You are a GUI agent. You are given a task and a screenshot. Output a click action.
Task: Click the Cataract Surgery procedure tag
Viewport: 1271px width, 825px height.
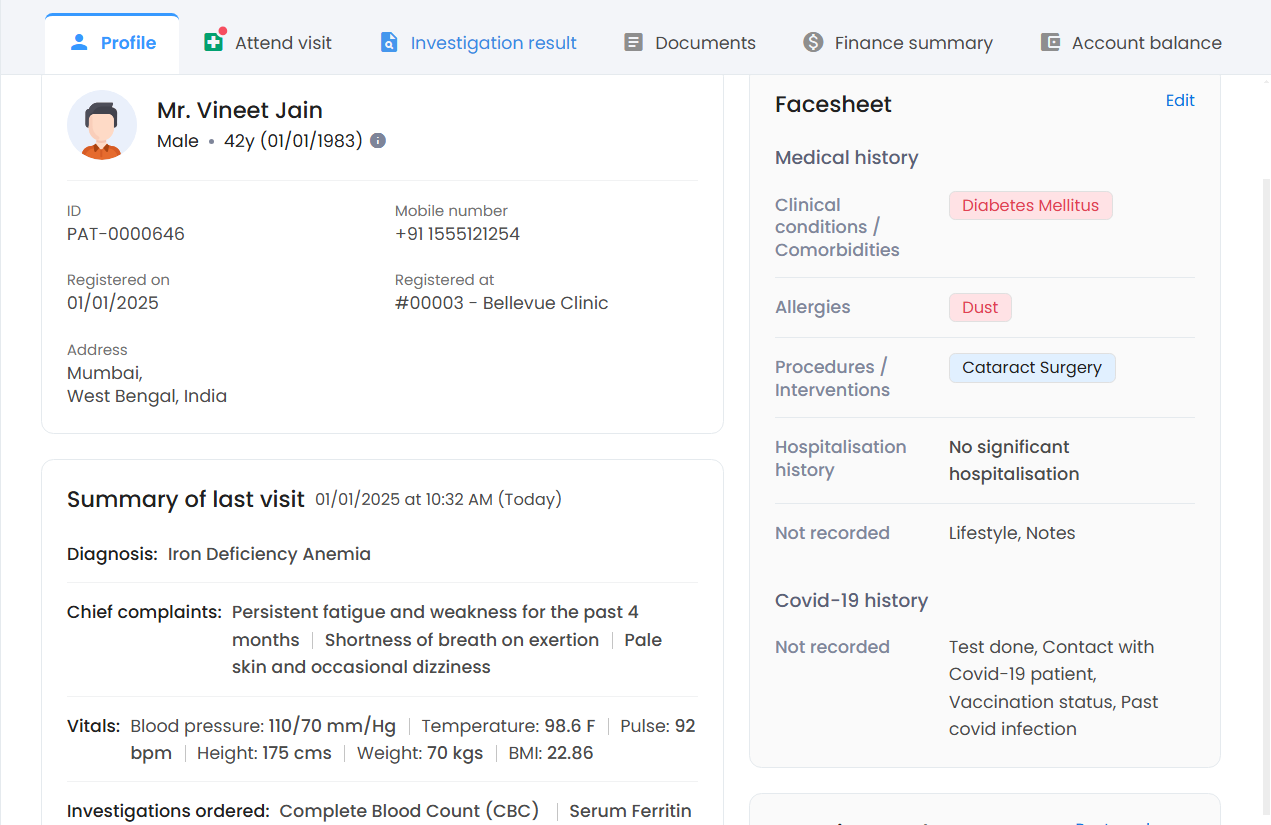pyautogui.click(x=1031, y=368)
